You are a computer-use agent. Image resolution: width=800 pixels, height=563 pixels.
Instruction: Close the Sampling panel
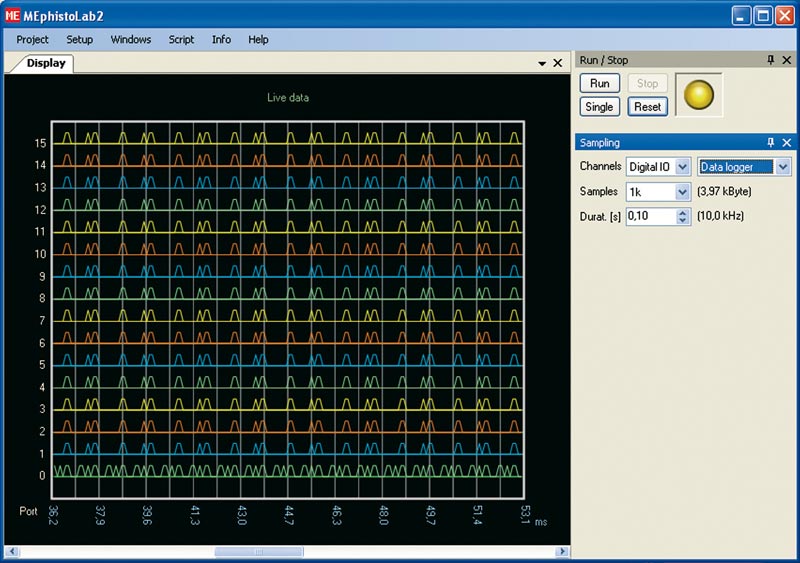coord(787,142)
